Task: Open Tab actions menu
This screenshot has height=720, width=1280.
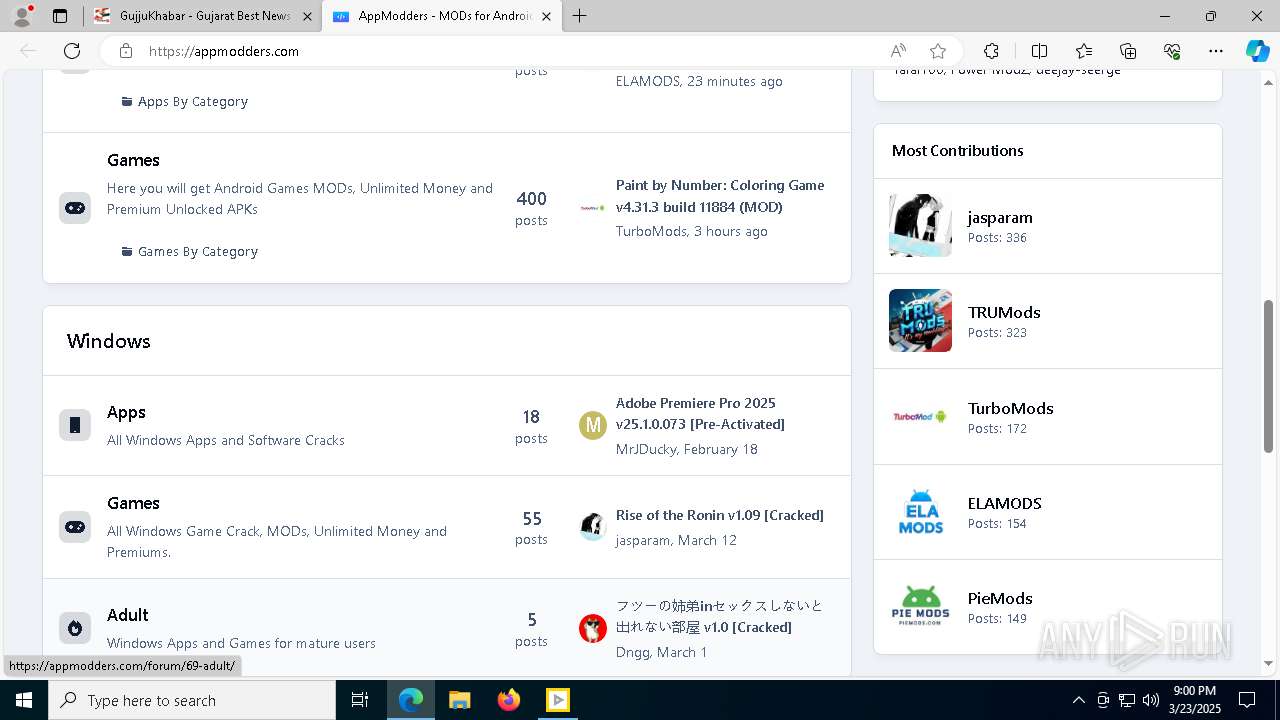Action: pos(60,16)
